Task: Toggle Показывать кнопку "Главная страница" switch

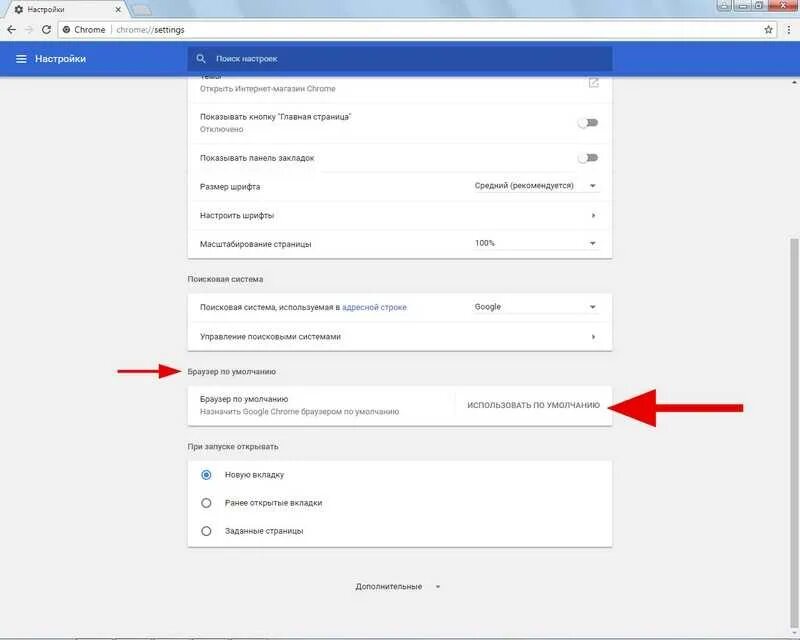Action: tap(588, 123)
